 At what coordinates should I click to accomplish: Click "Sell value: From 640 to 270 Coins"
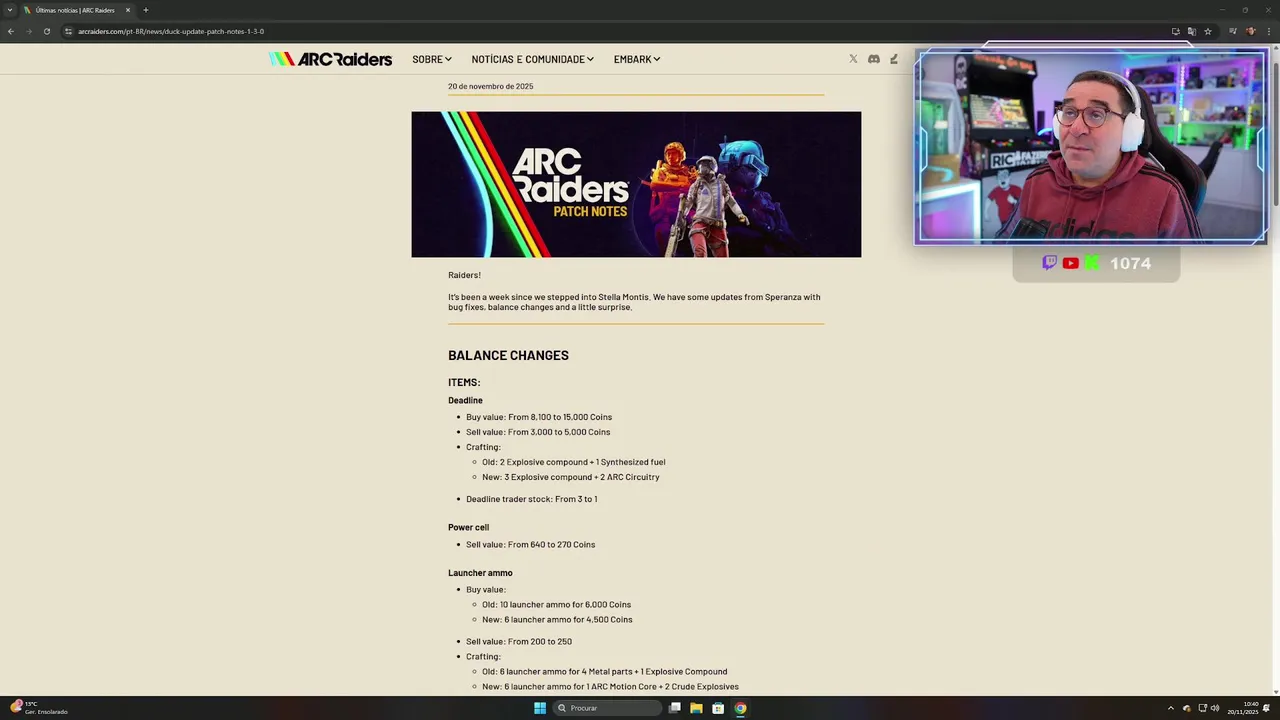[530, 545]
